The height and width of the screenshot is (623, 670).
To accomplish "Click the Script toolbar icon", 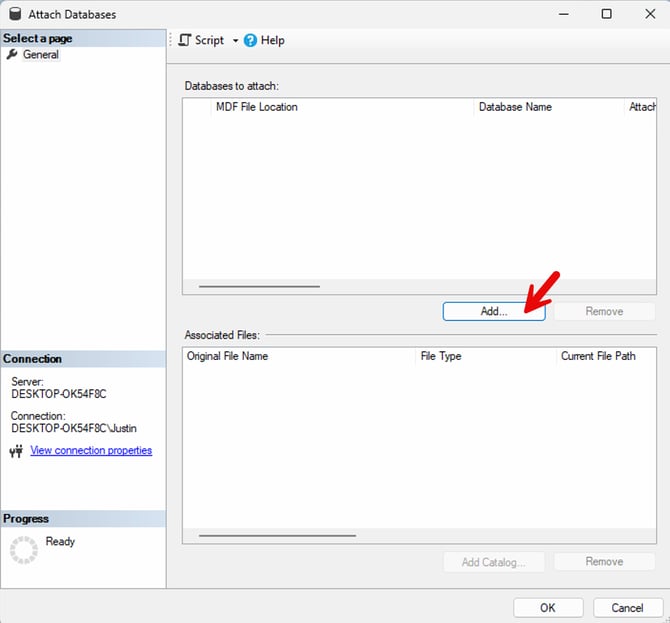I will (184, 40).
